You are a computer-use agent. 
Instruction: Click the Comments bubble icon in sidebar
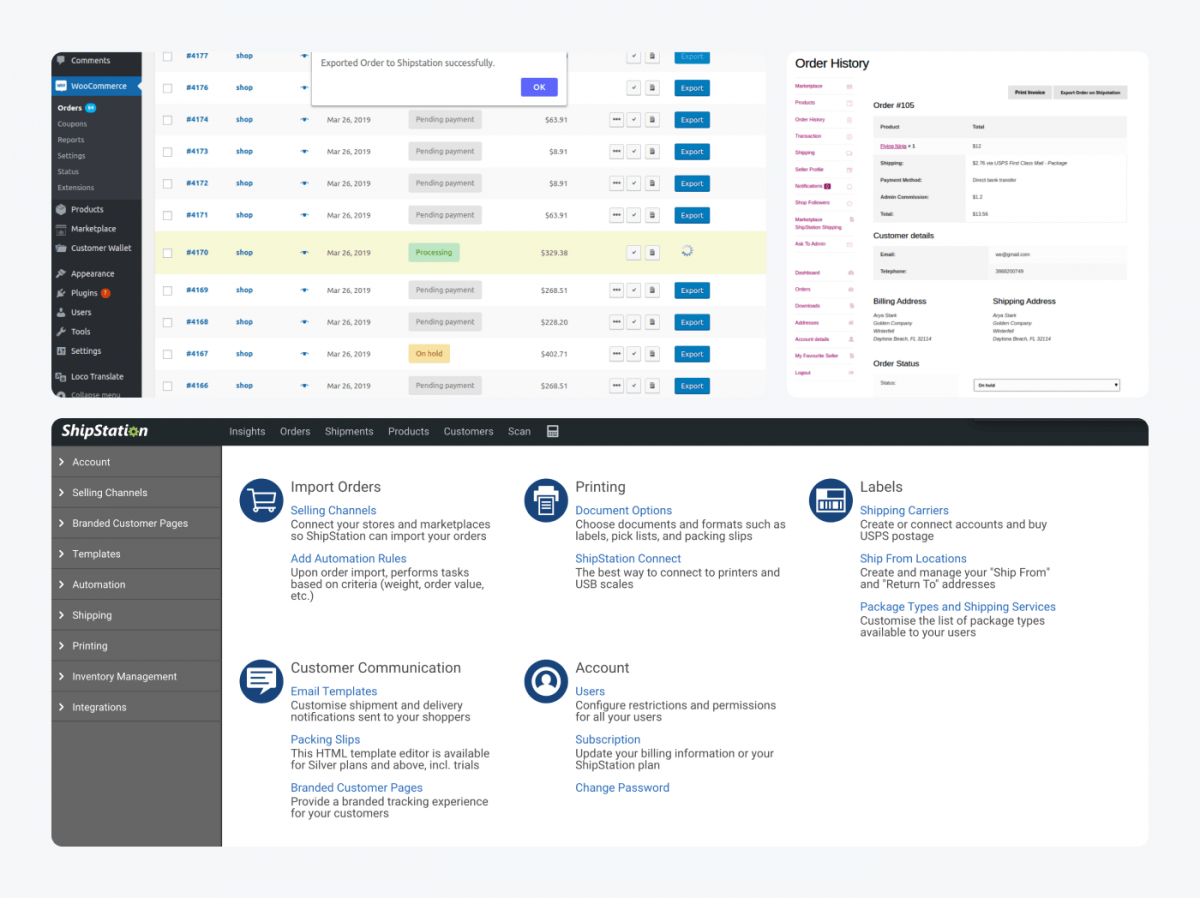click(x=61, y=60)
